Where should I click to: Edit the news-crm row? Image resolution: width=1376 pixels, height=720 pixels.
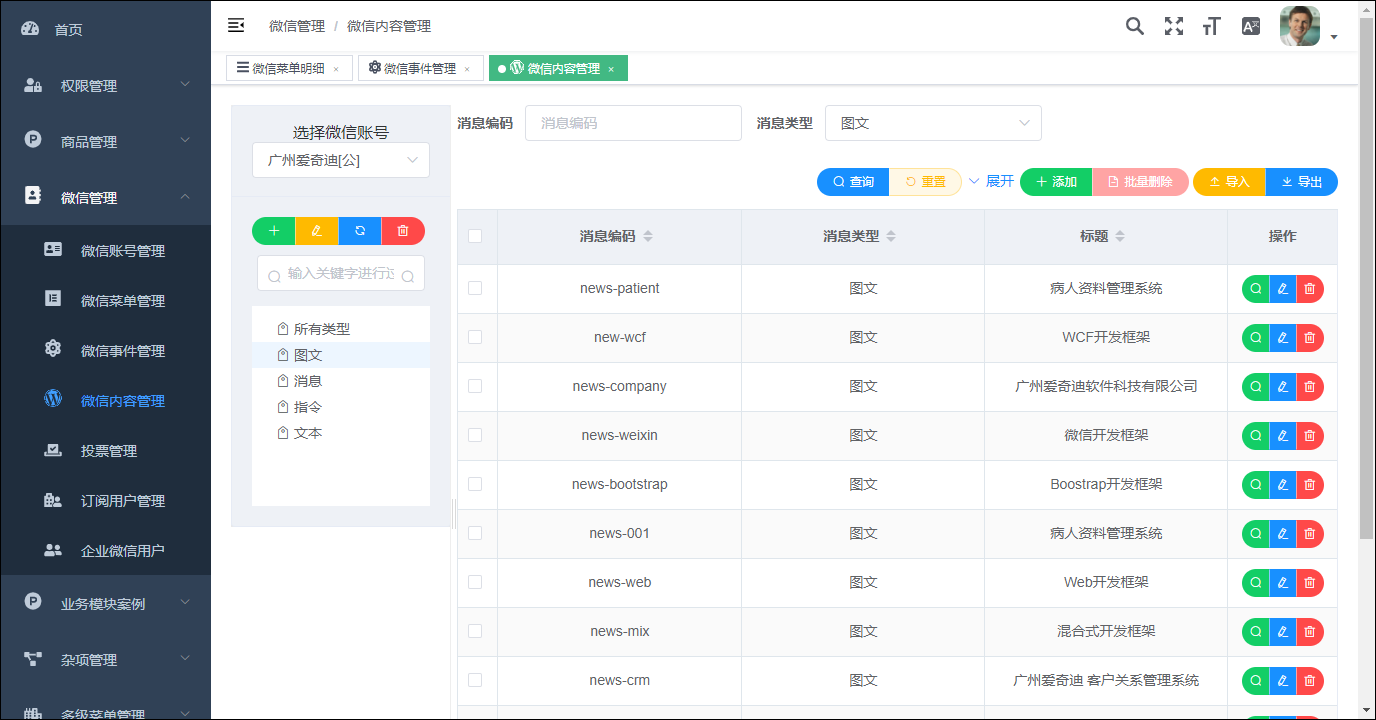coord(1283,681)
